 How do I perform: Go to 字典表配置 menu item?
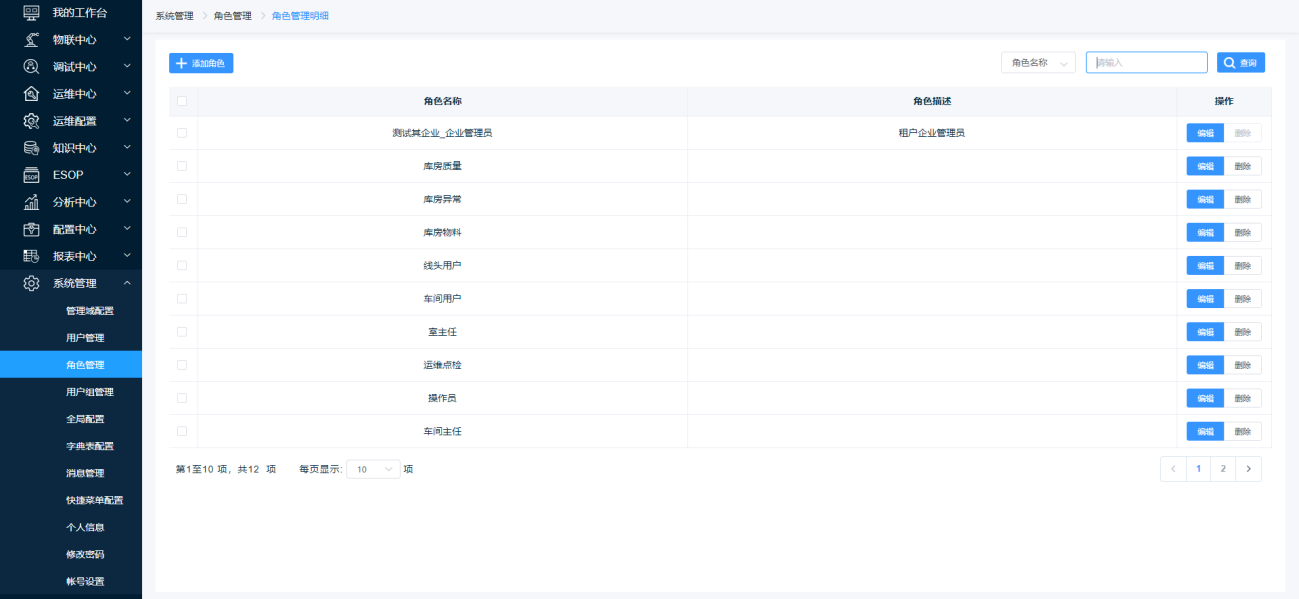(x=90, y=446)
